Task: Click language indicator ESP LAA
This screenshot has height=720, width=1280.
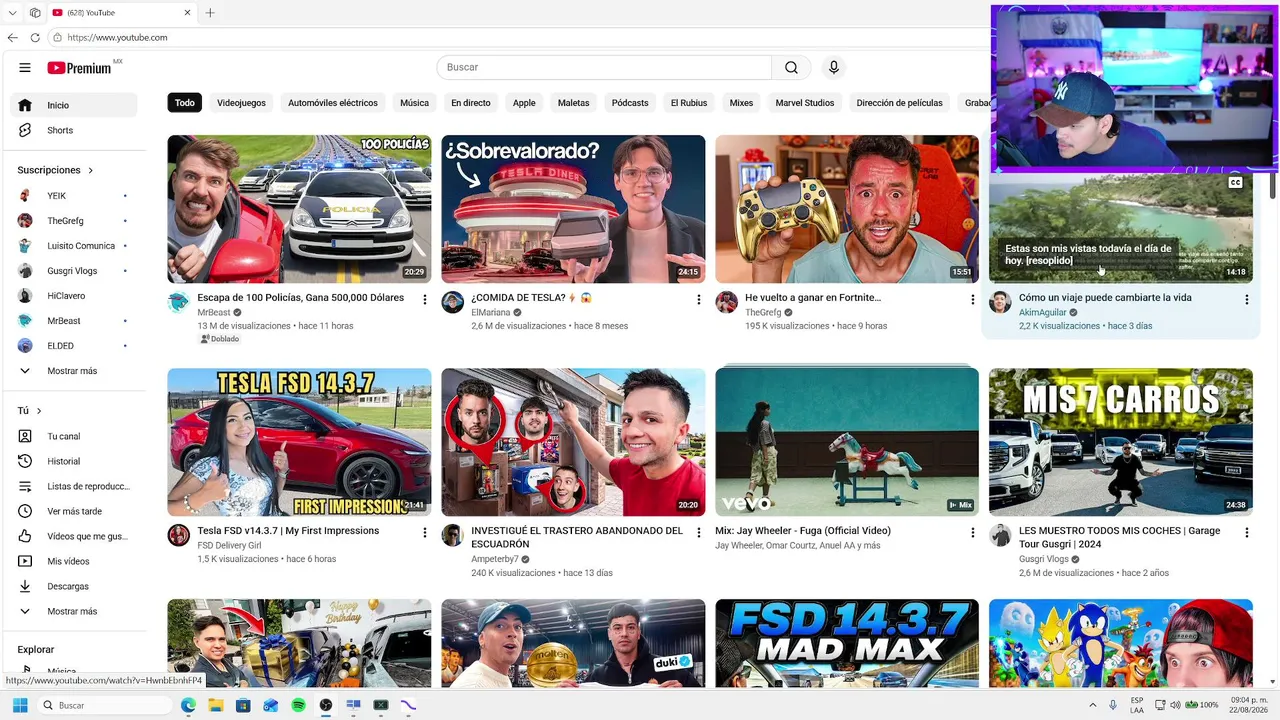Action: (1137, 705)
